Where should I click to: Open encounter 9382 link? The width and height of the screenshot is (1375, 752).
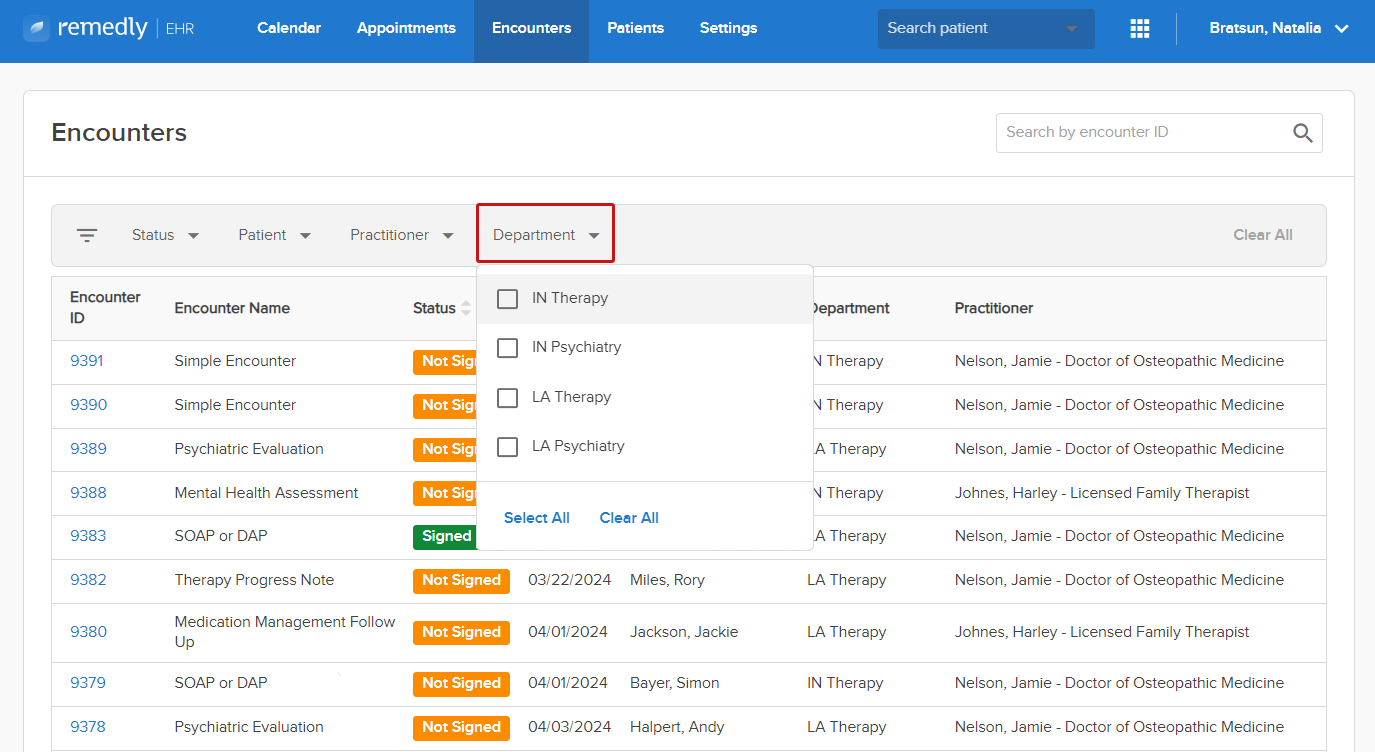point(88,580)
